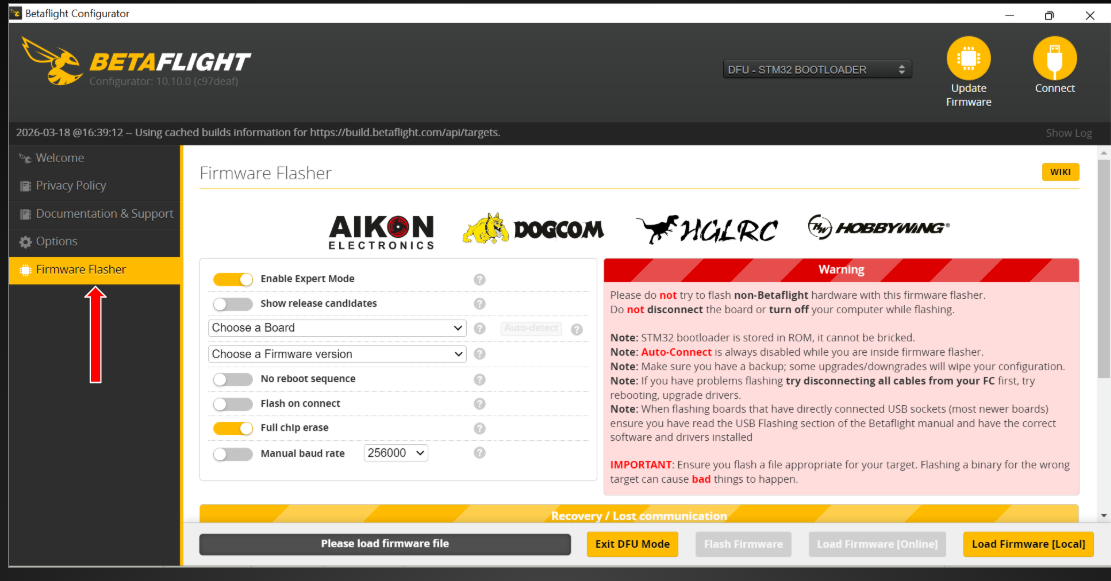Click the Hobbywing sponsor logo
This screenshot has width=1111, height=581.
[x=878, y=228]
